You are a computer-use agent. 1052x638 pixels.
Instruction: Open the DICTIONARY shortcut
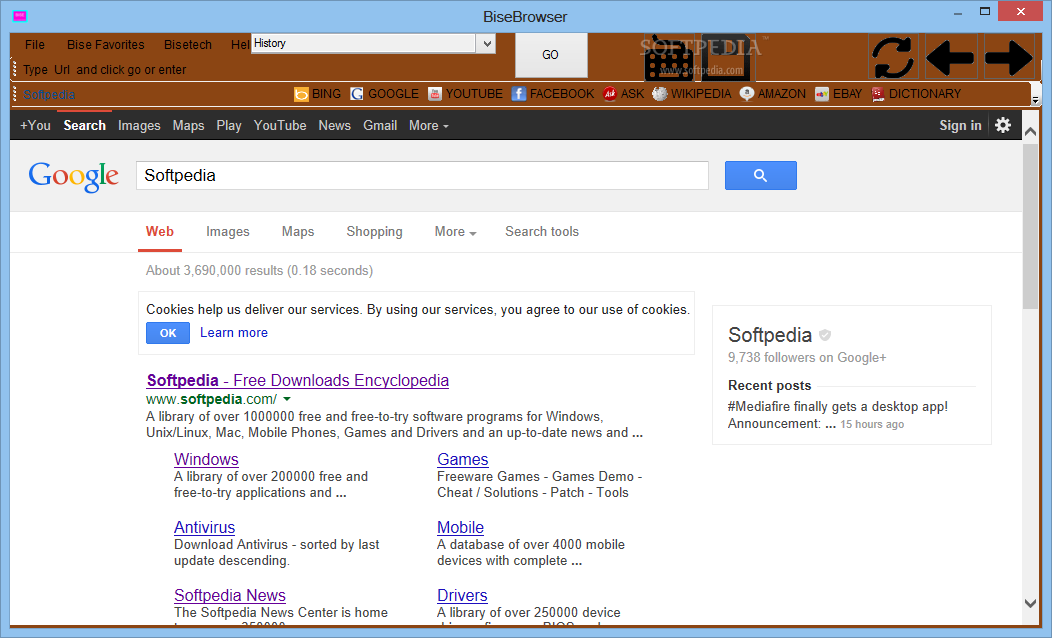pyautogui.click(x=916, y=94)
